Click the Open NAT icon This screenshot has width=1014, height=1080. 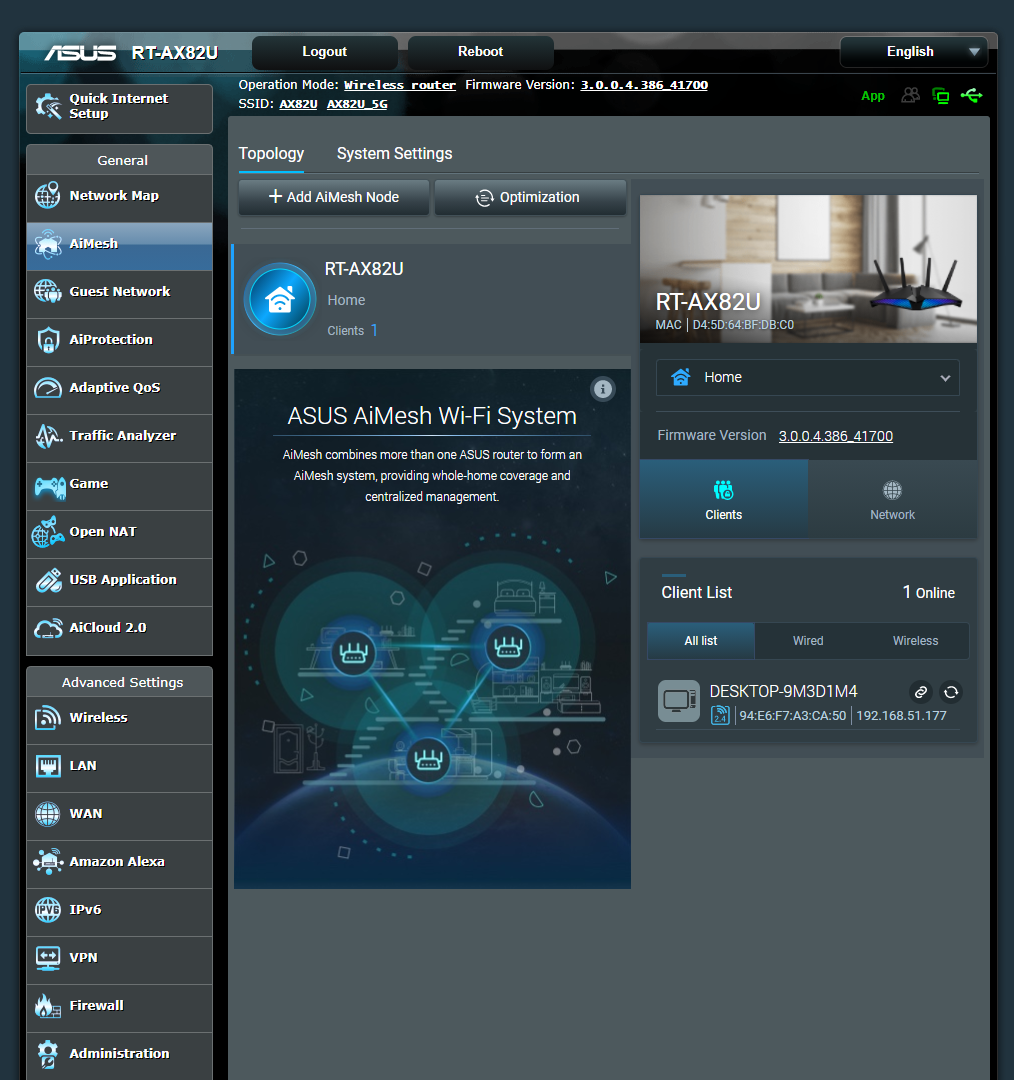(48, 532)
